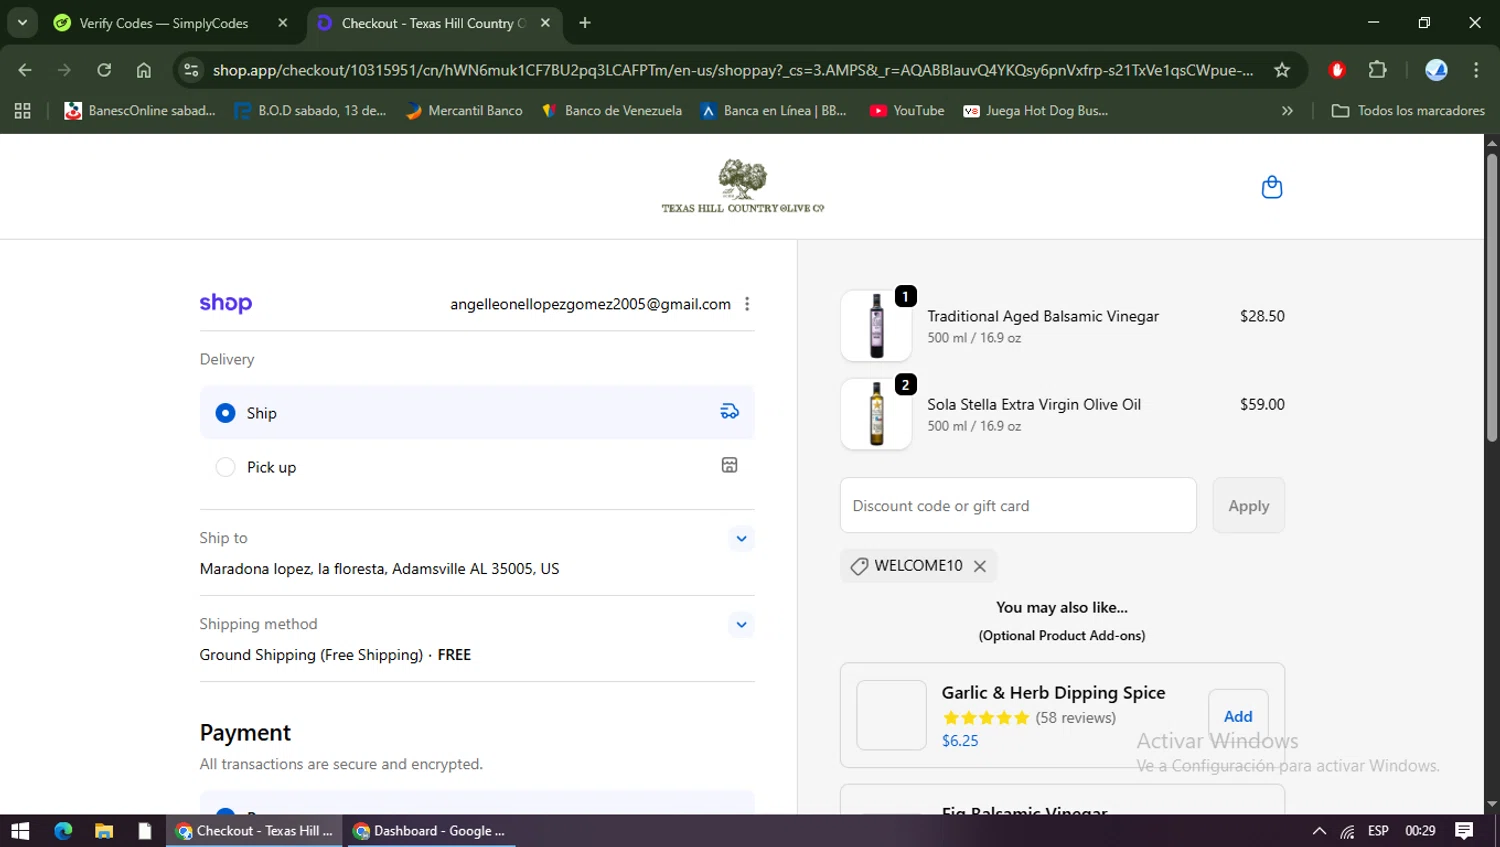Reload the checkout page
Viewport: 1500px width, 847px height.
tap(104, 70)
